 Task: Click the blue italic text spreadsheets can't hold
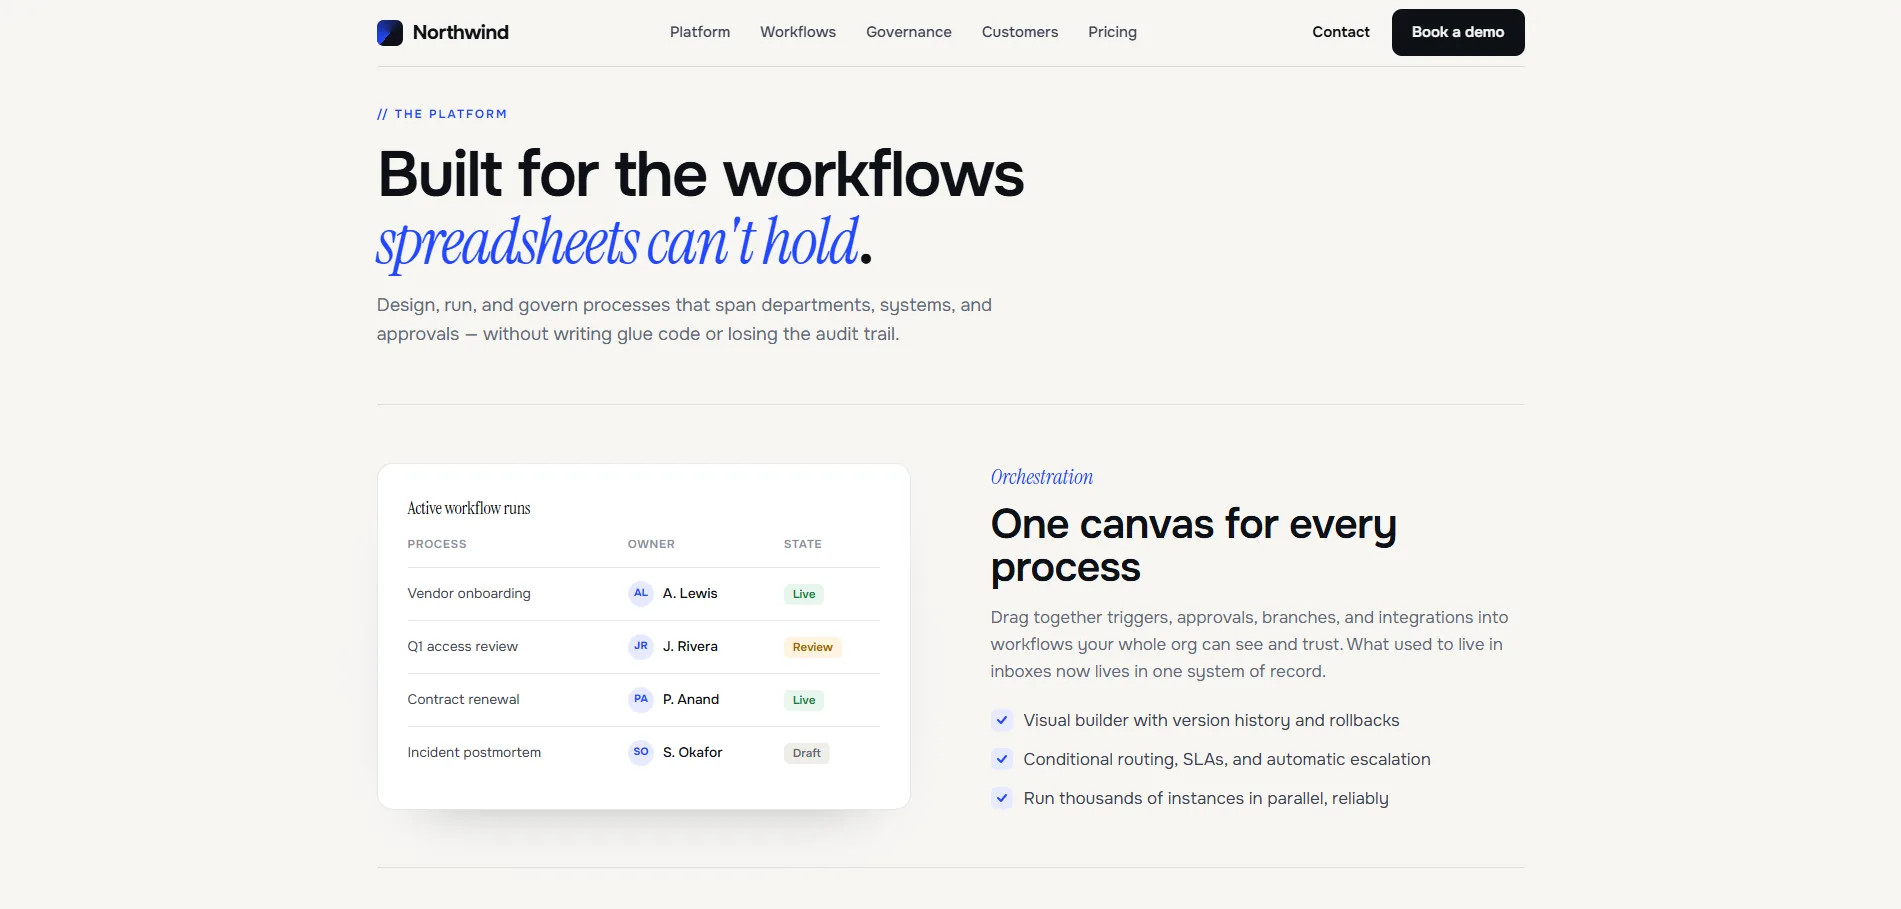click(x=618, y=243)
